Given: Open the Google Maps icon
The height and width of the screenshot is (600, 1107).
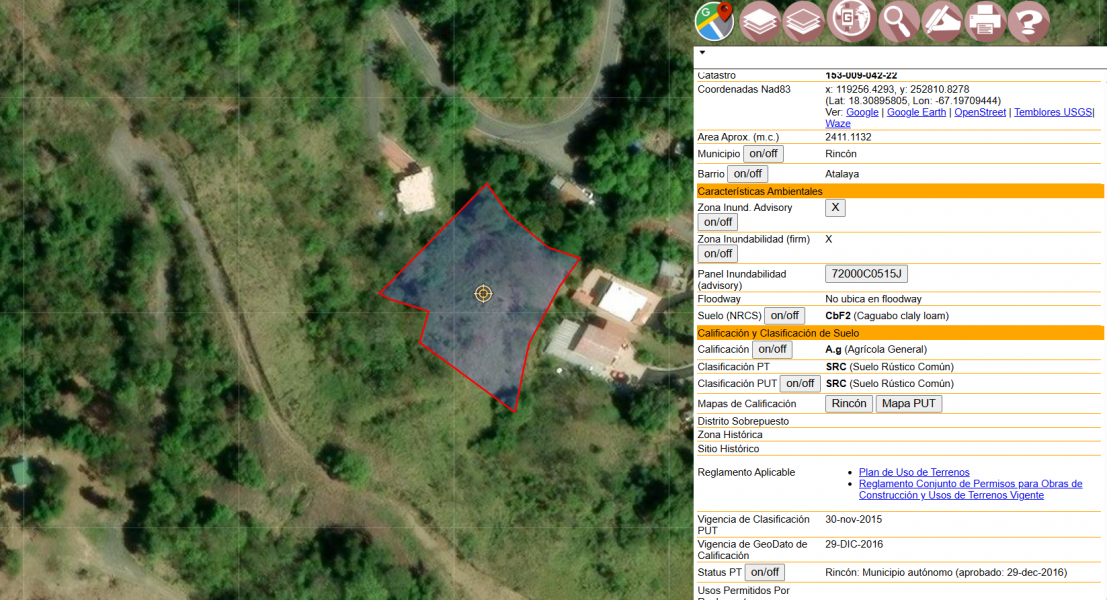Looking at the screenshot, I should coord(715,21).
